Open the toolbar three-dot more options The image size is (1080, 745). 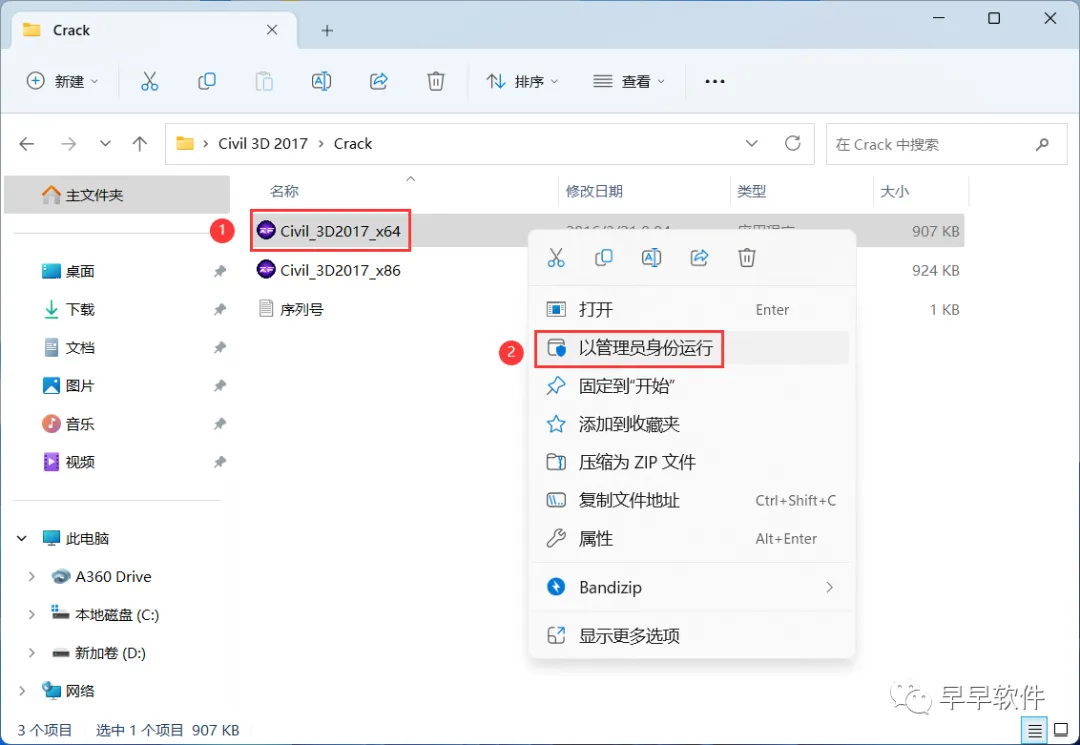pos(715,81)
